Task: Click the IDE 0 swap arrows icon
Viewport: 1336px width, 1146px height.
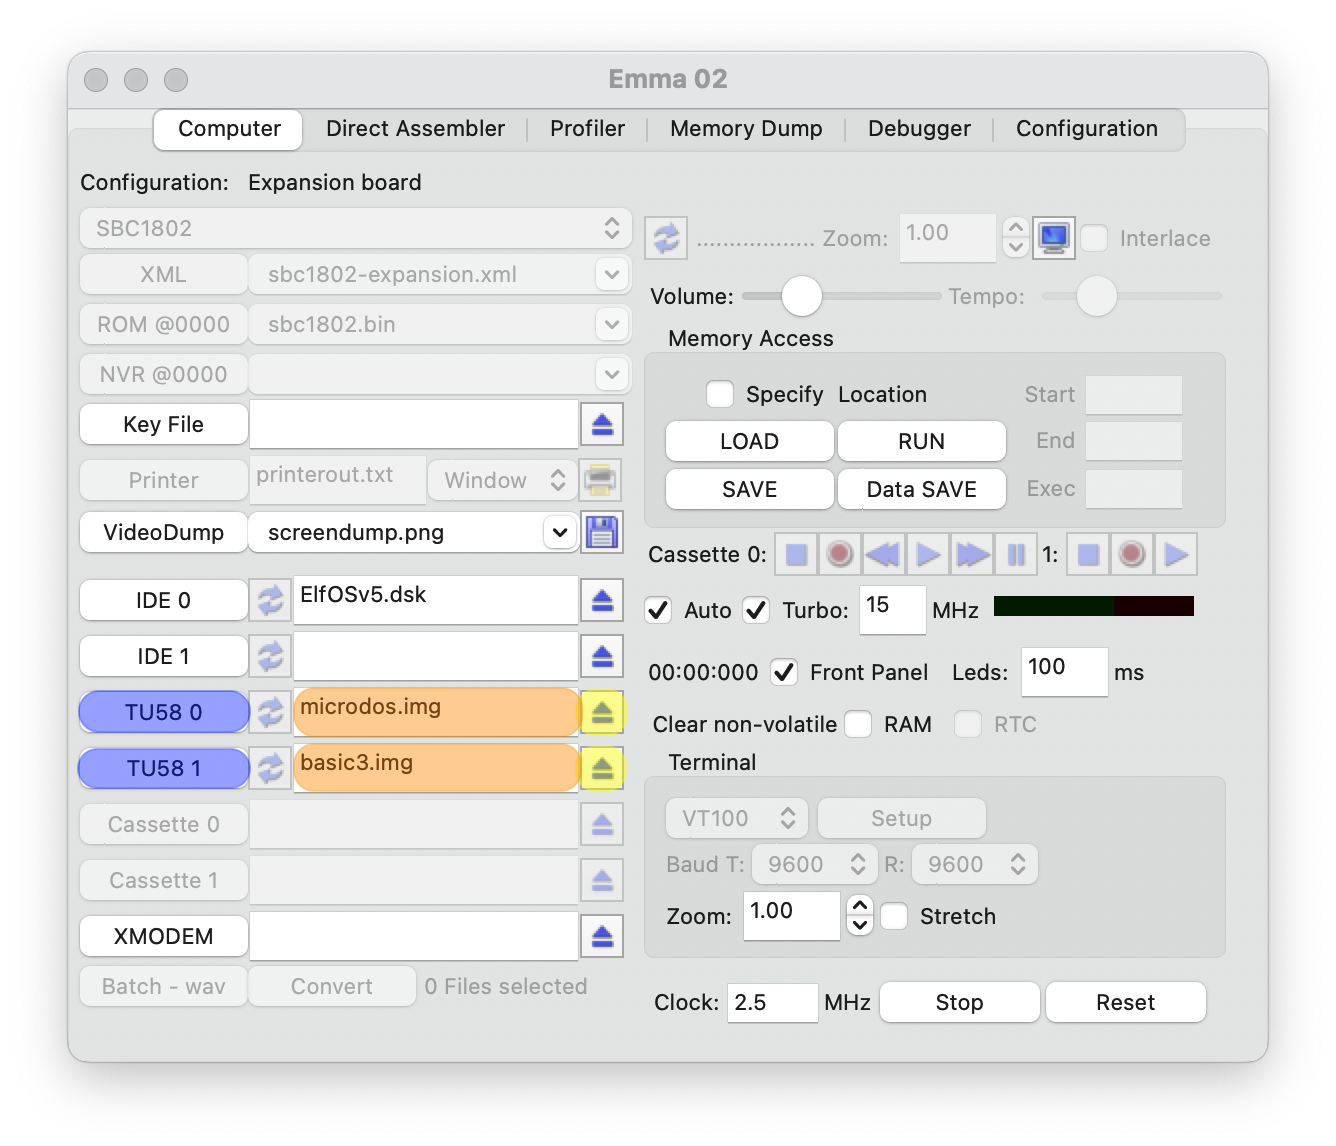Action: [270, 600]
